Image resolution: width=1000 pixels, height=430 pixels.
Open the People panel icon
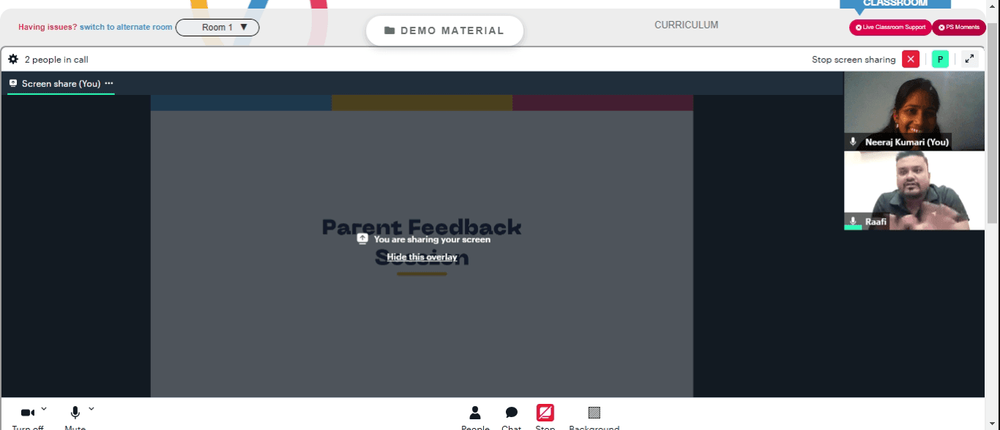coord(475,413)
